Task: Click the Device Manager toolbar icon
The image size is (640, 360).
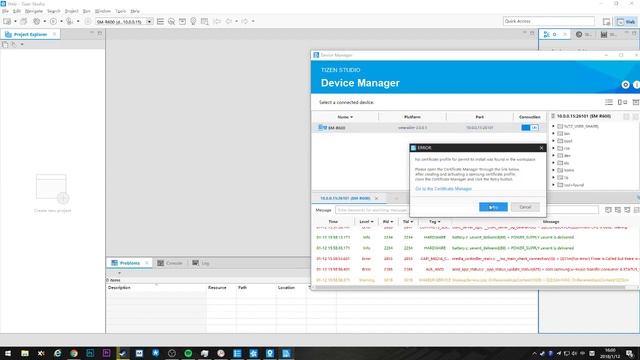Action: (x=160, y=21)
